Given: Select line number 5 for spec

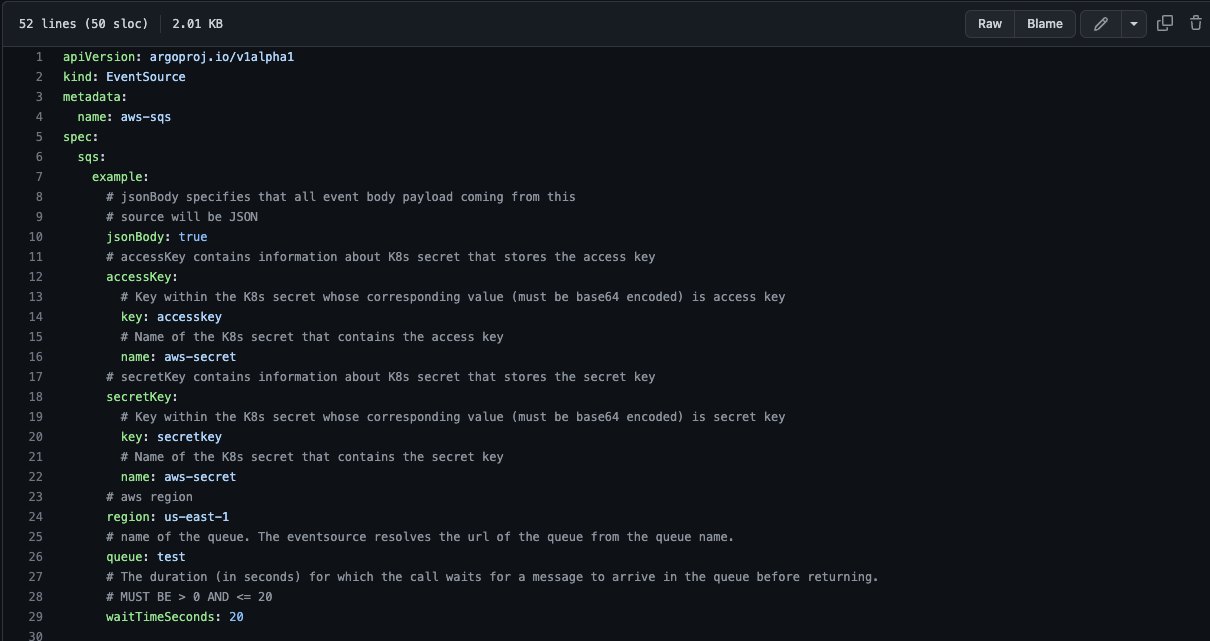Looking at the screenshot, I should [39, 137].
